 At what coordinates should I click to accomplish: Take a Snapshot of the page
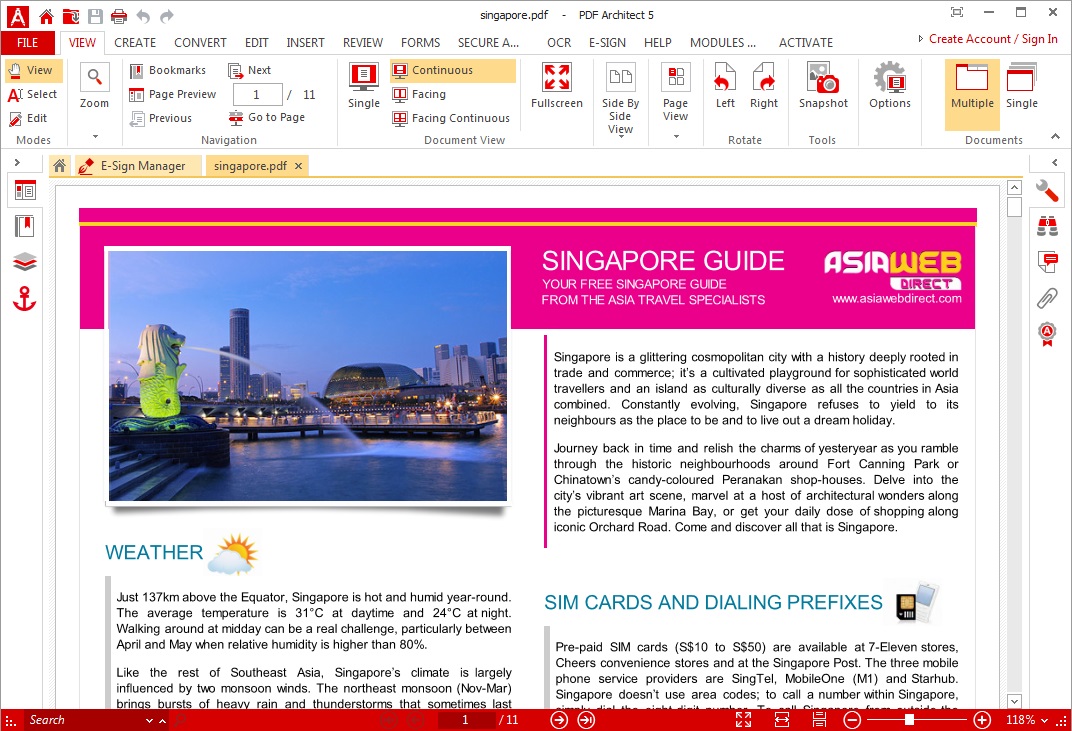tap(823, 85)
